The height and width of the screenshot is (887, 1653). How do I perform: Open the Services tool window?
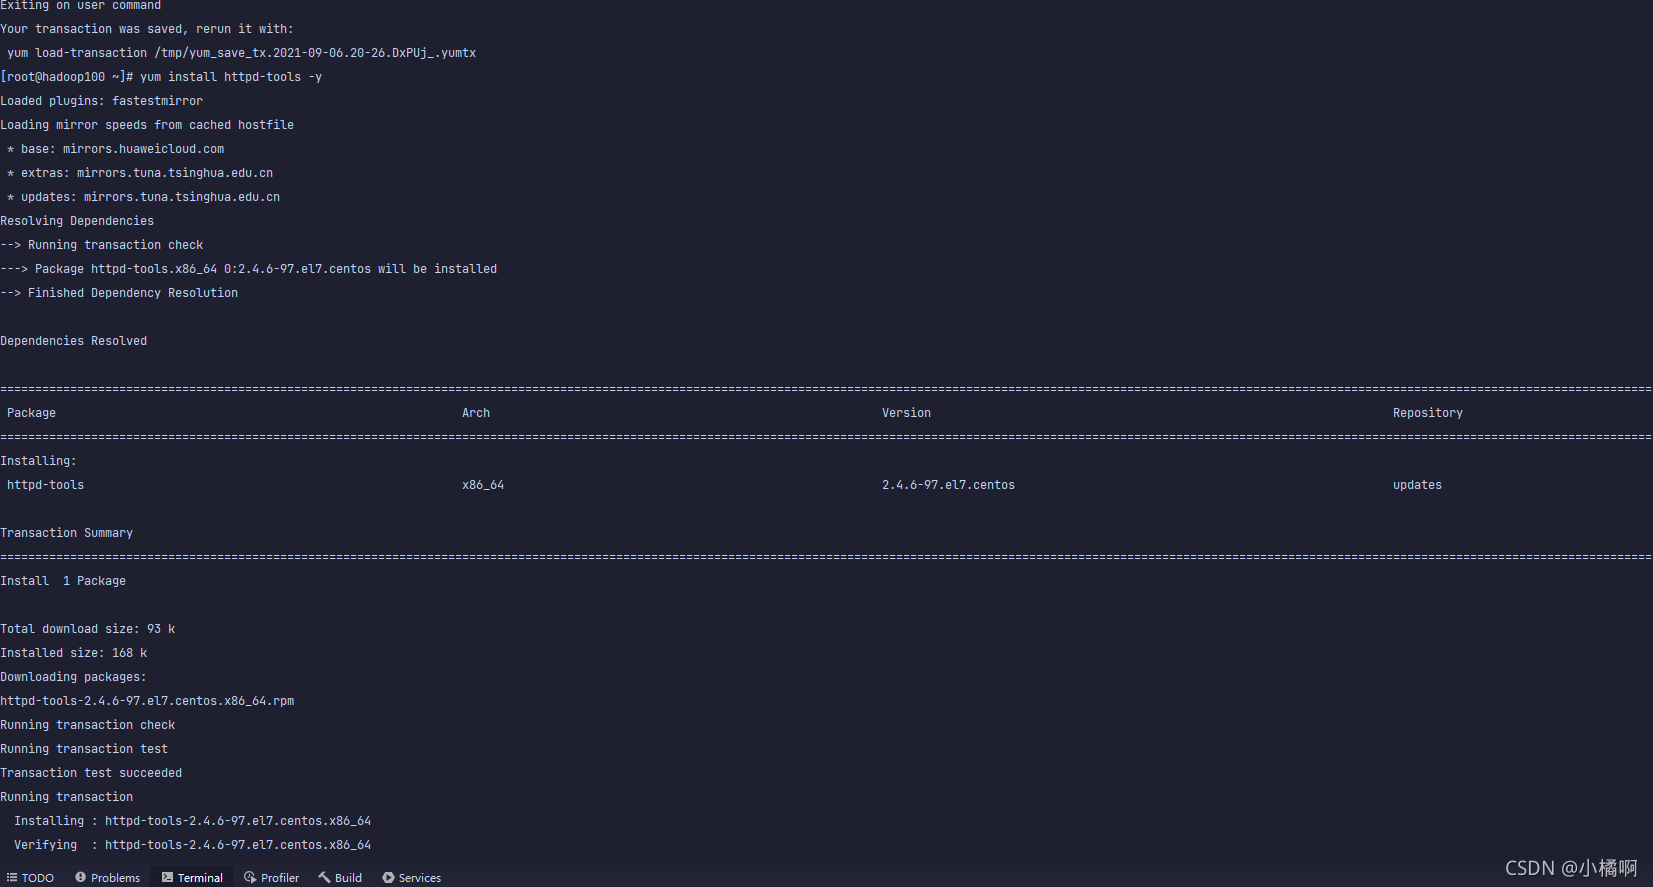(411, 877)
